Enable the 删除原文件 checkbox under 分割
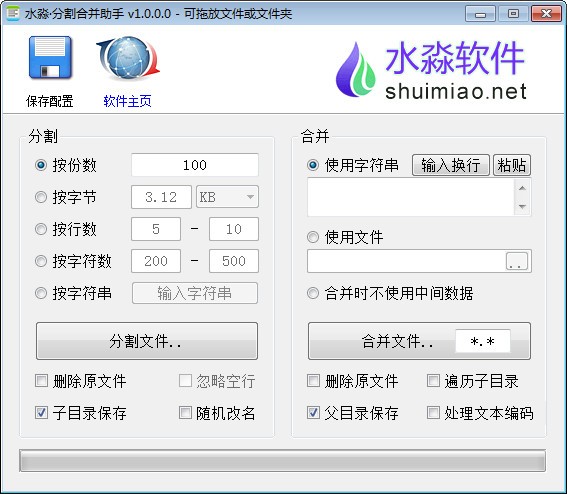Image resolution: width=567 pixels, height=494 pixels. point(41,381)
